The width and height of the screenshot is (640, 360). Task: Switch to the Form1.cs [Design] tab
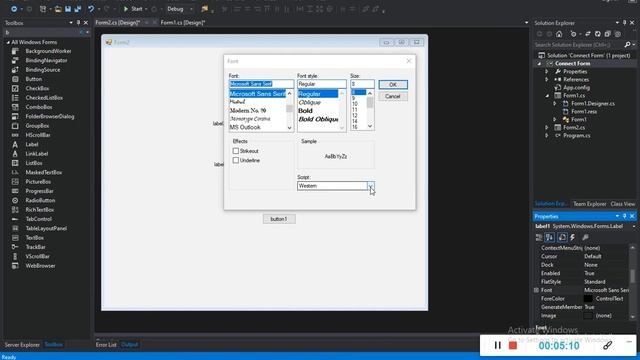[x=182, y=23]
